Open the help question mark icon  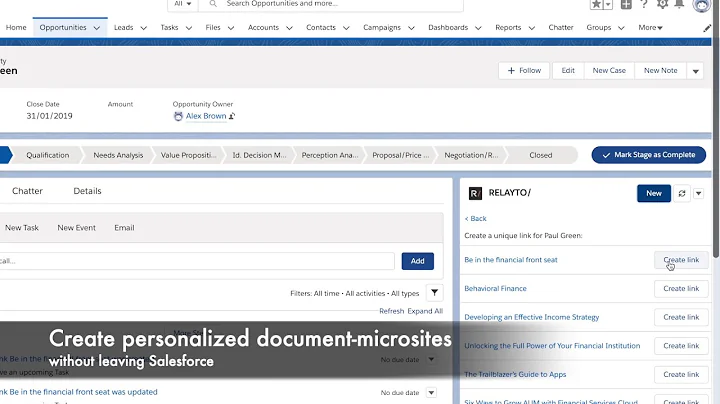point(644,4)
